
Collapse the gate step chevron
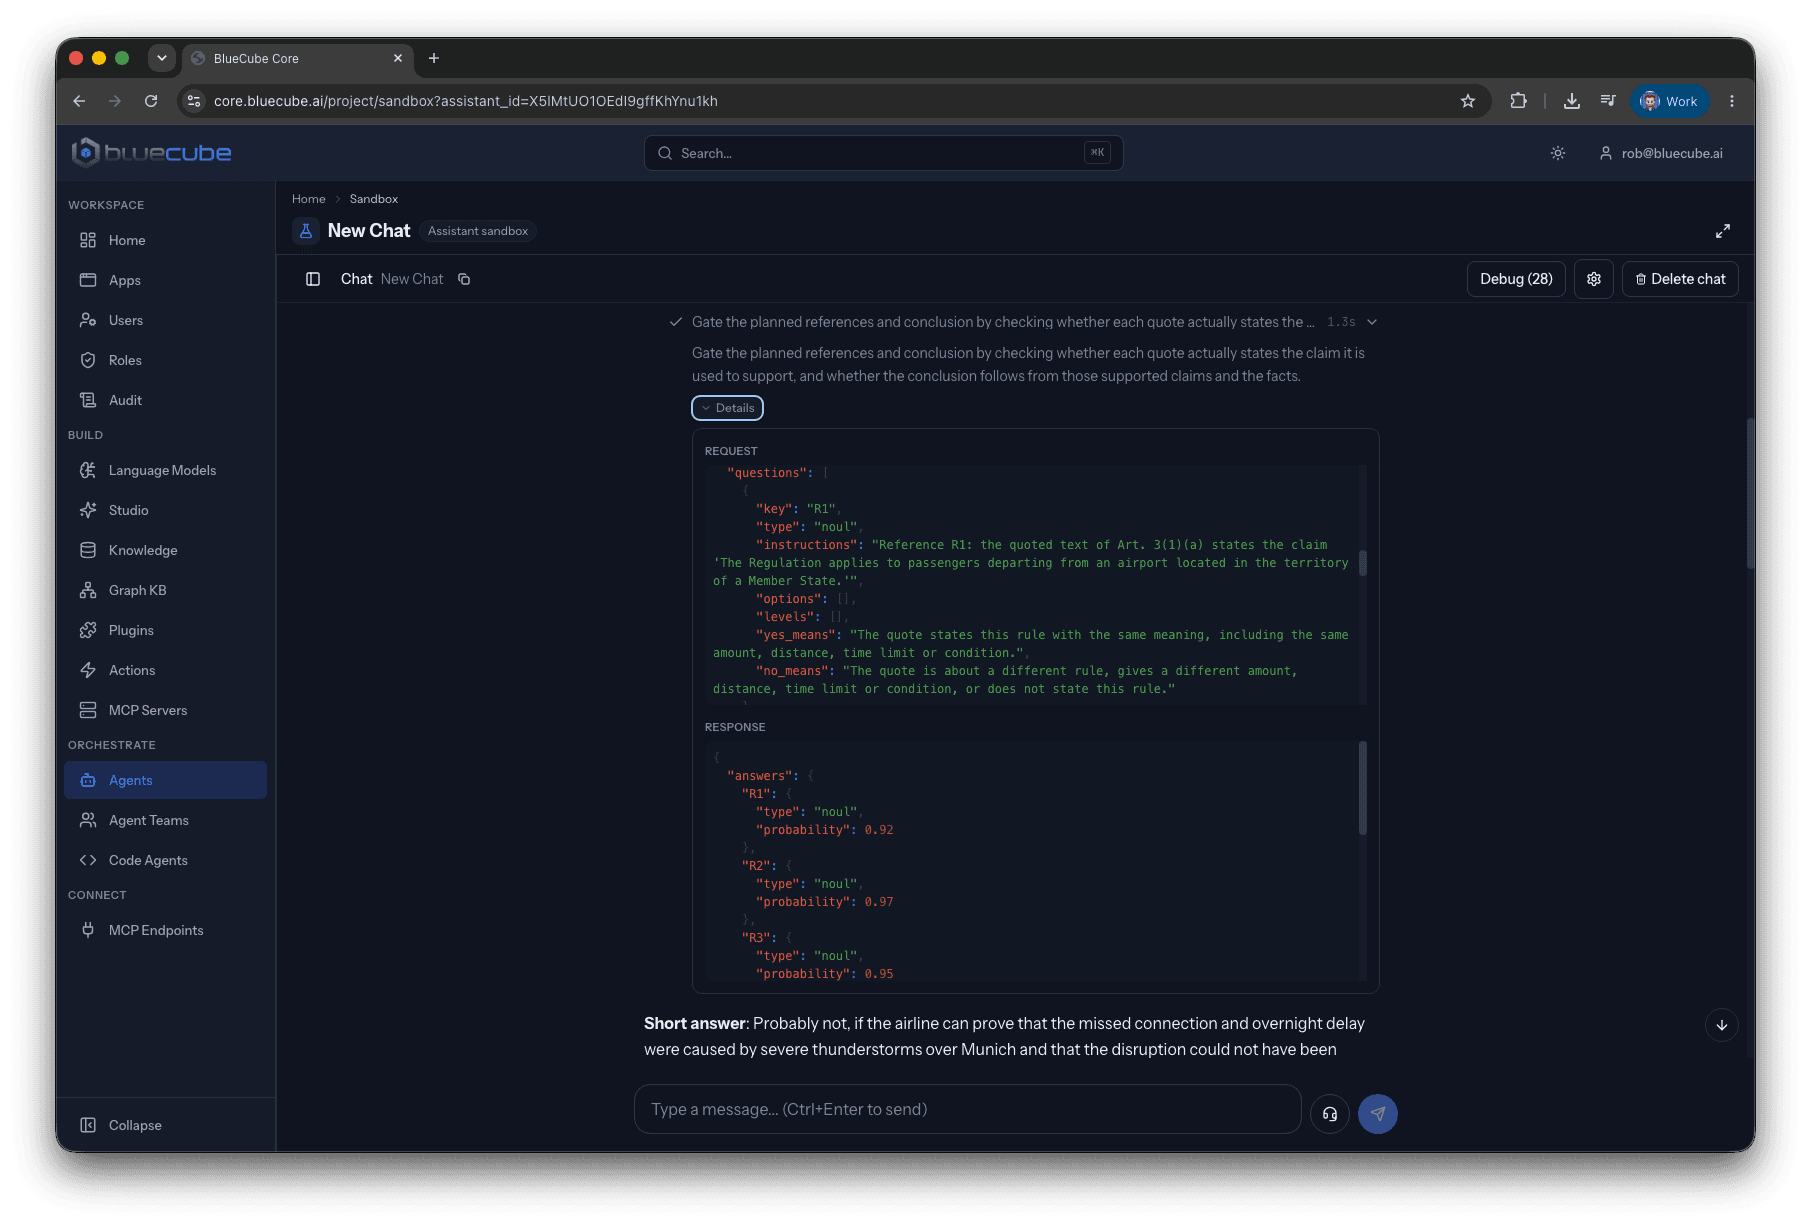1372,322
